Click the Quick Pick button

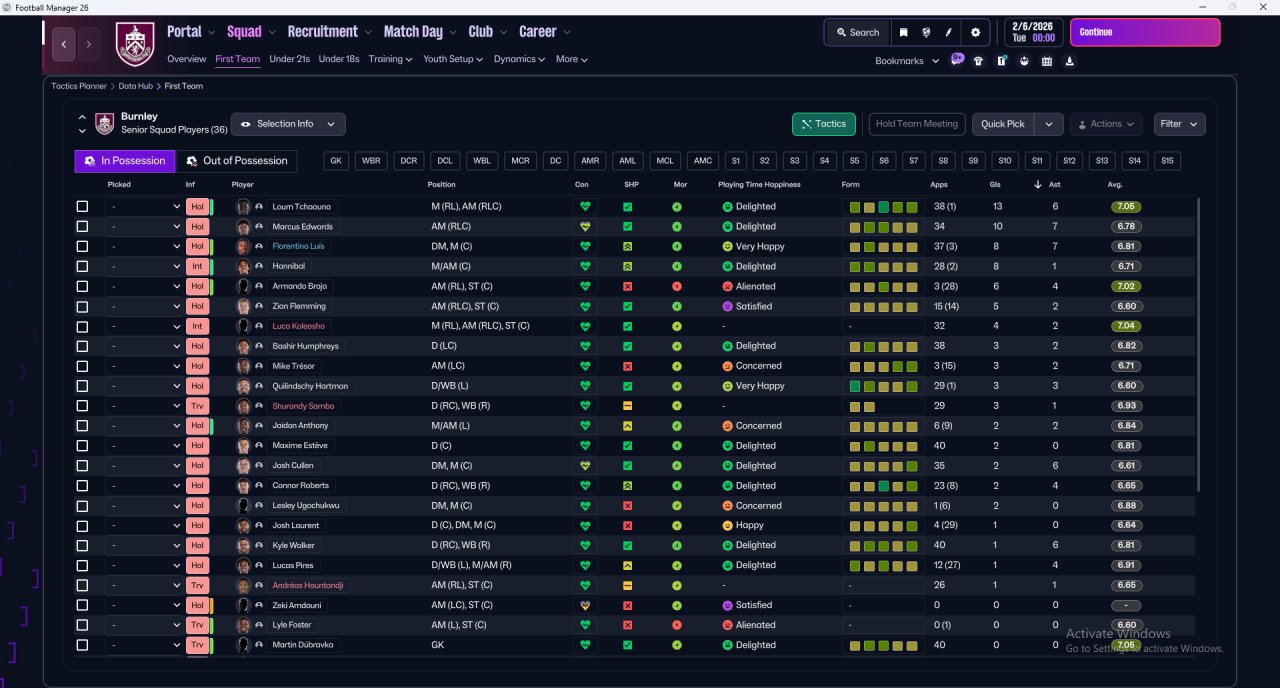click(1003, 124)
